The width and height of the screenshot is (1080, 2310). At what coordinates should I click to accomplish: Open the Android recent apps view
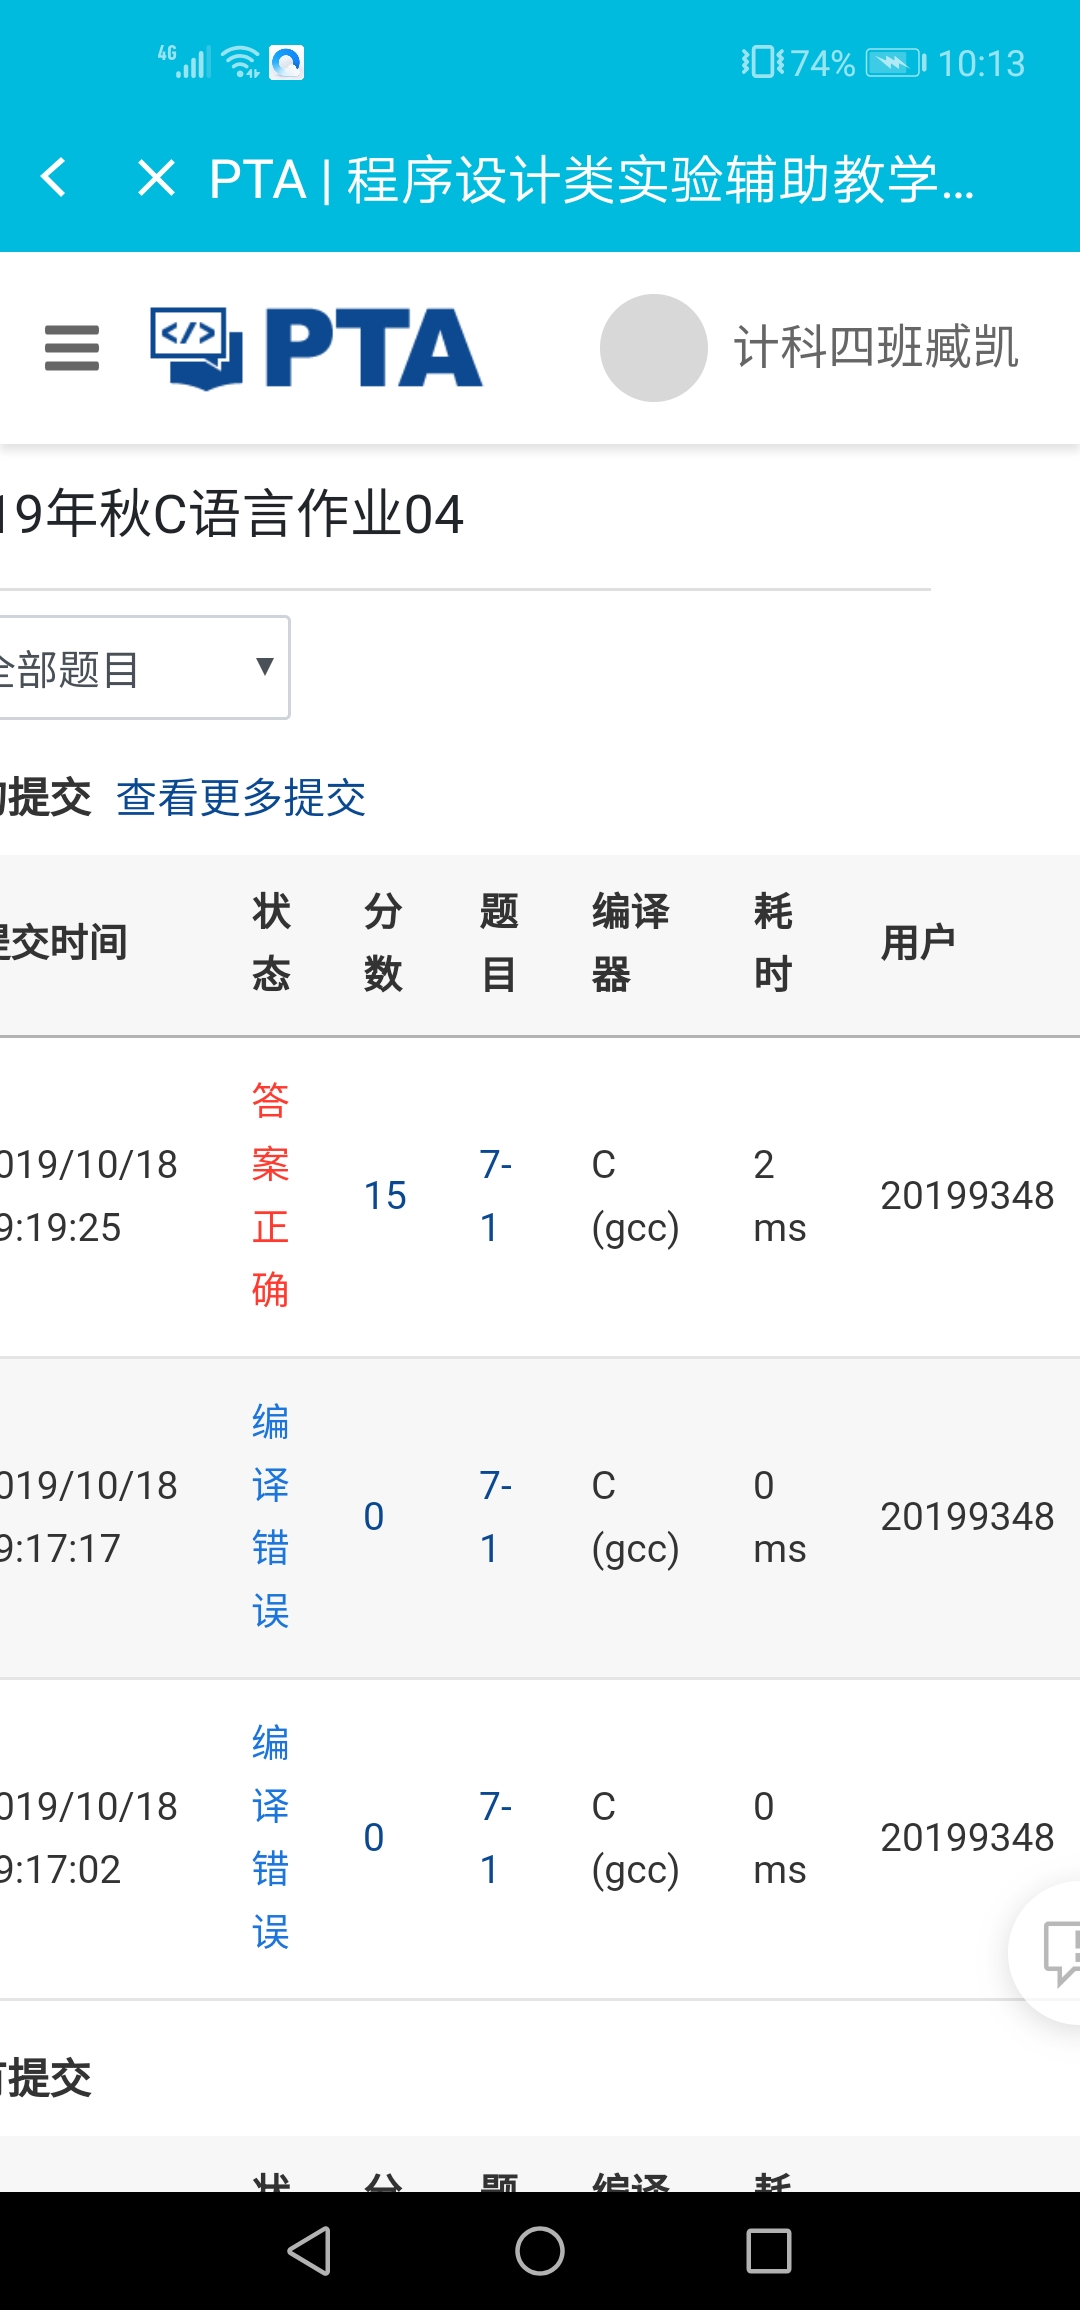[768, 2251]
